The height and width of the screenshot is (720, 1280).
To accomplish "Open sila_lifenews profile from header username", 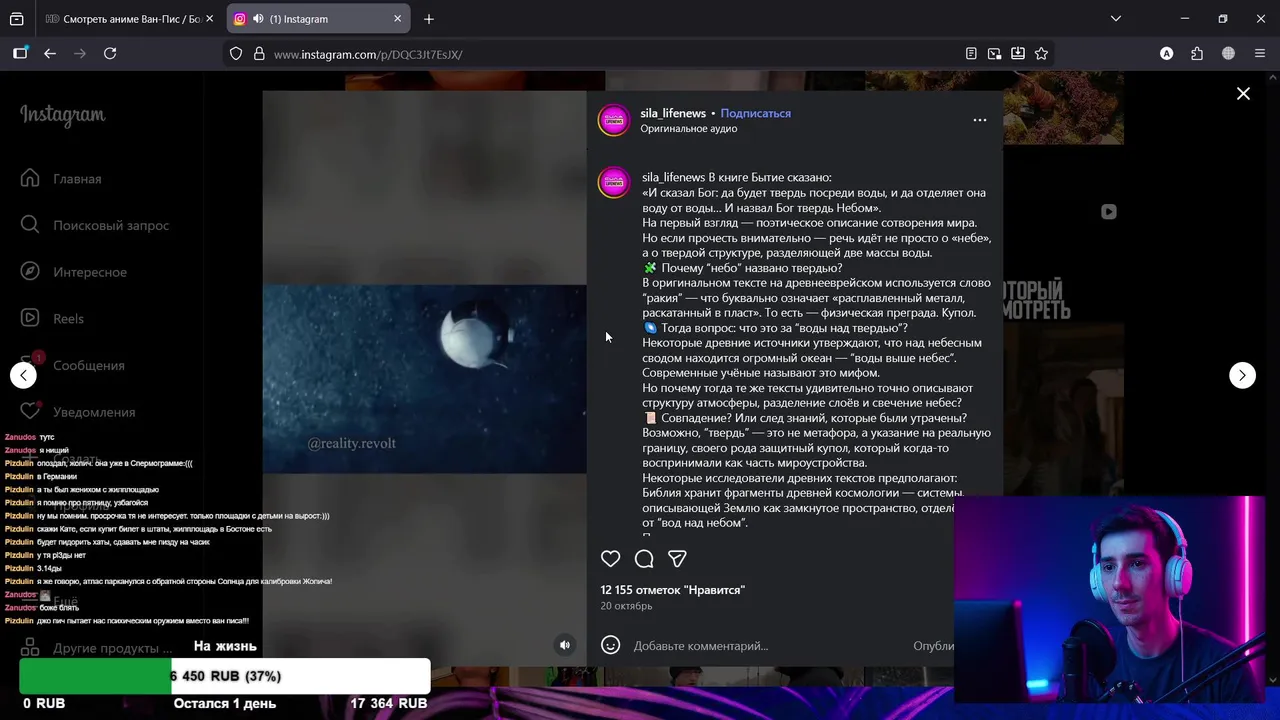I will pyautogui.click(x=673, y=113).
